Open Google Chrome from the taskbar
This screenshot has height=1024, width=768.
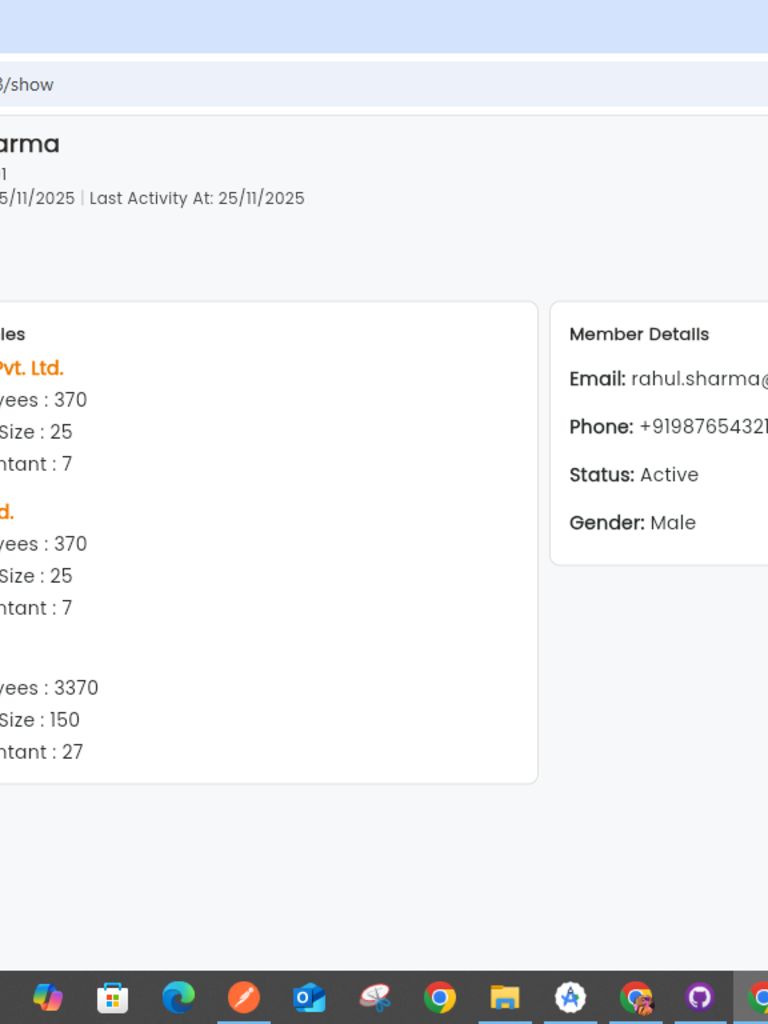coord(440,997)
